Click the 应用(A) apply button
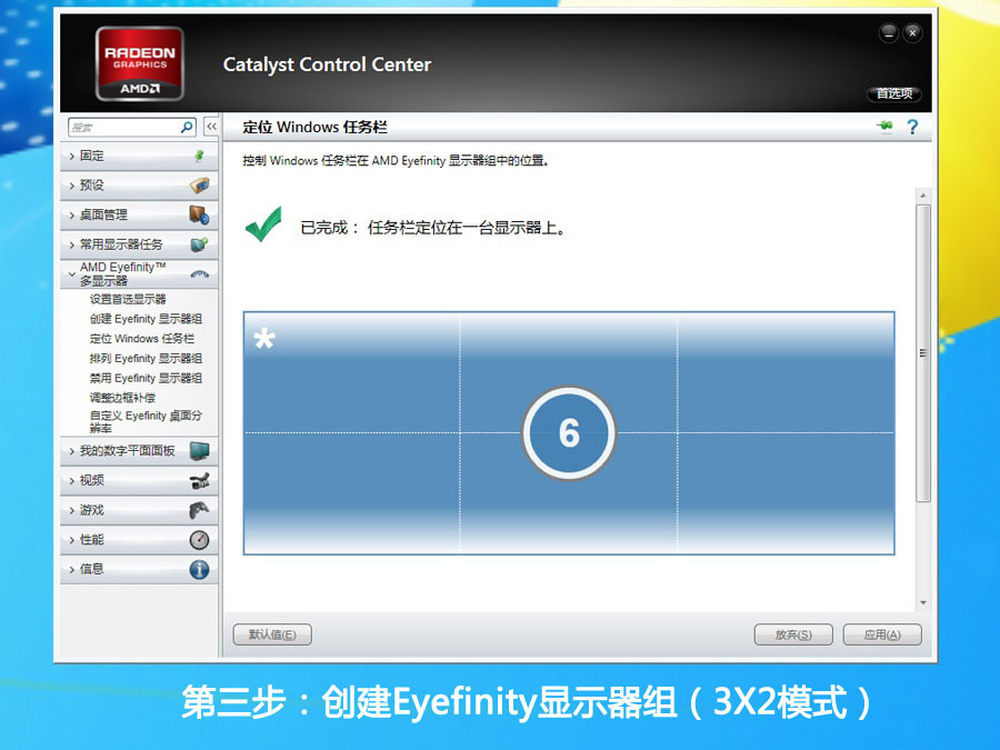1000x750 pixels. coord(881,635)
